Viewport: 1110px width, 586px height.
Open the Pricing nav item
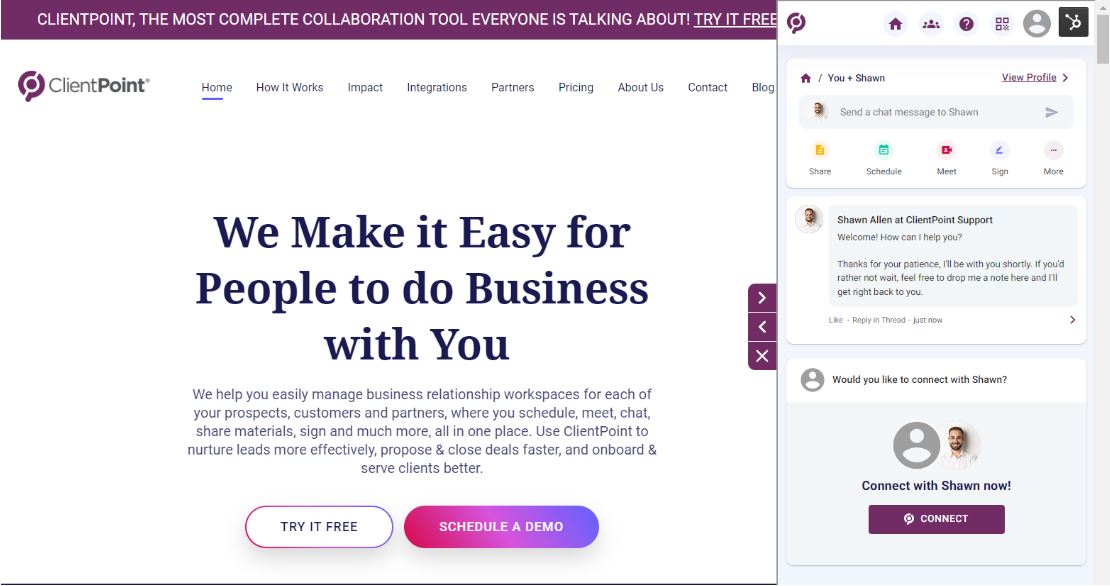576,88
